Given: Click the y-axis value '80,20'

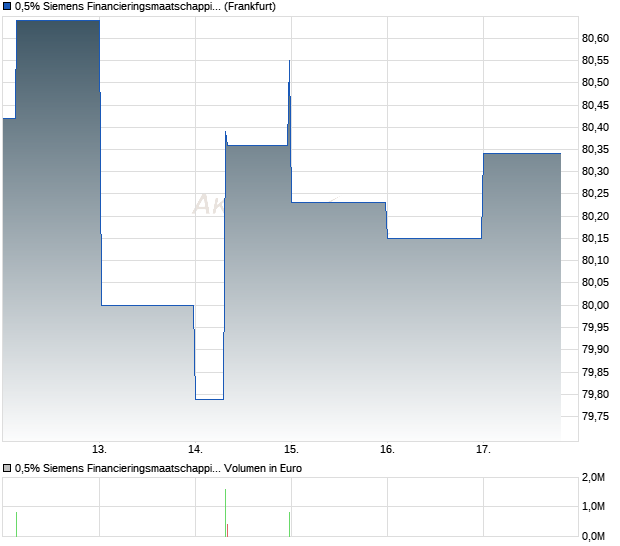Looking at the screenshot, I should coord(595,216).
